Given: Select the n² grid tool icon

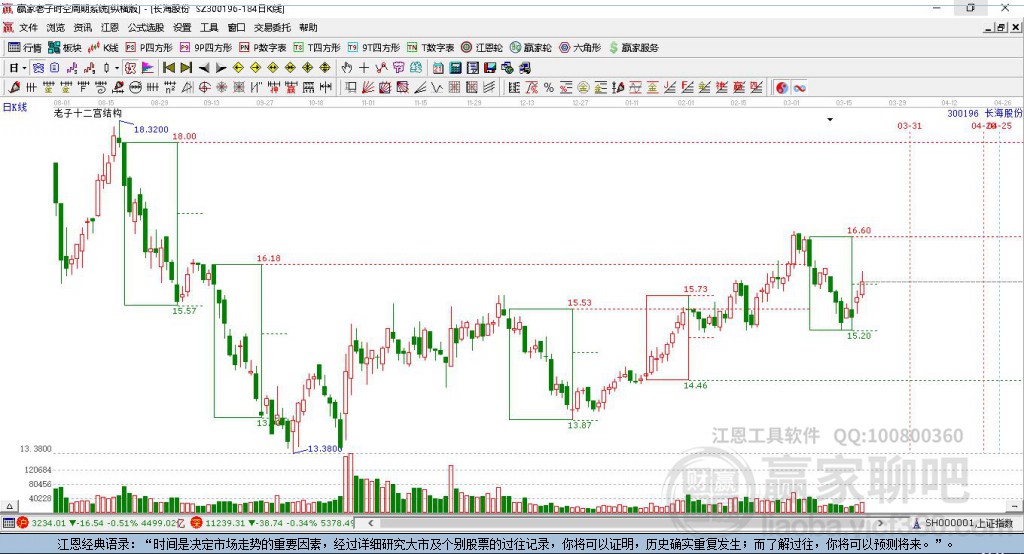Looking at the screenshot, I should click(x=170, y=88).
